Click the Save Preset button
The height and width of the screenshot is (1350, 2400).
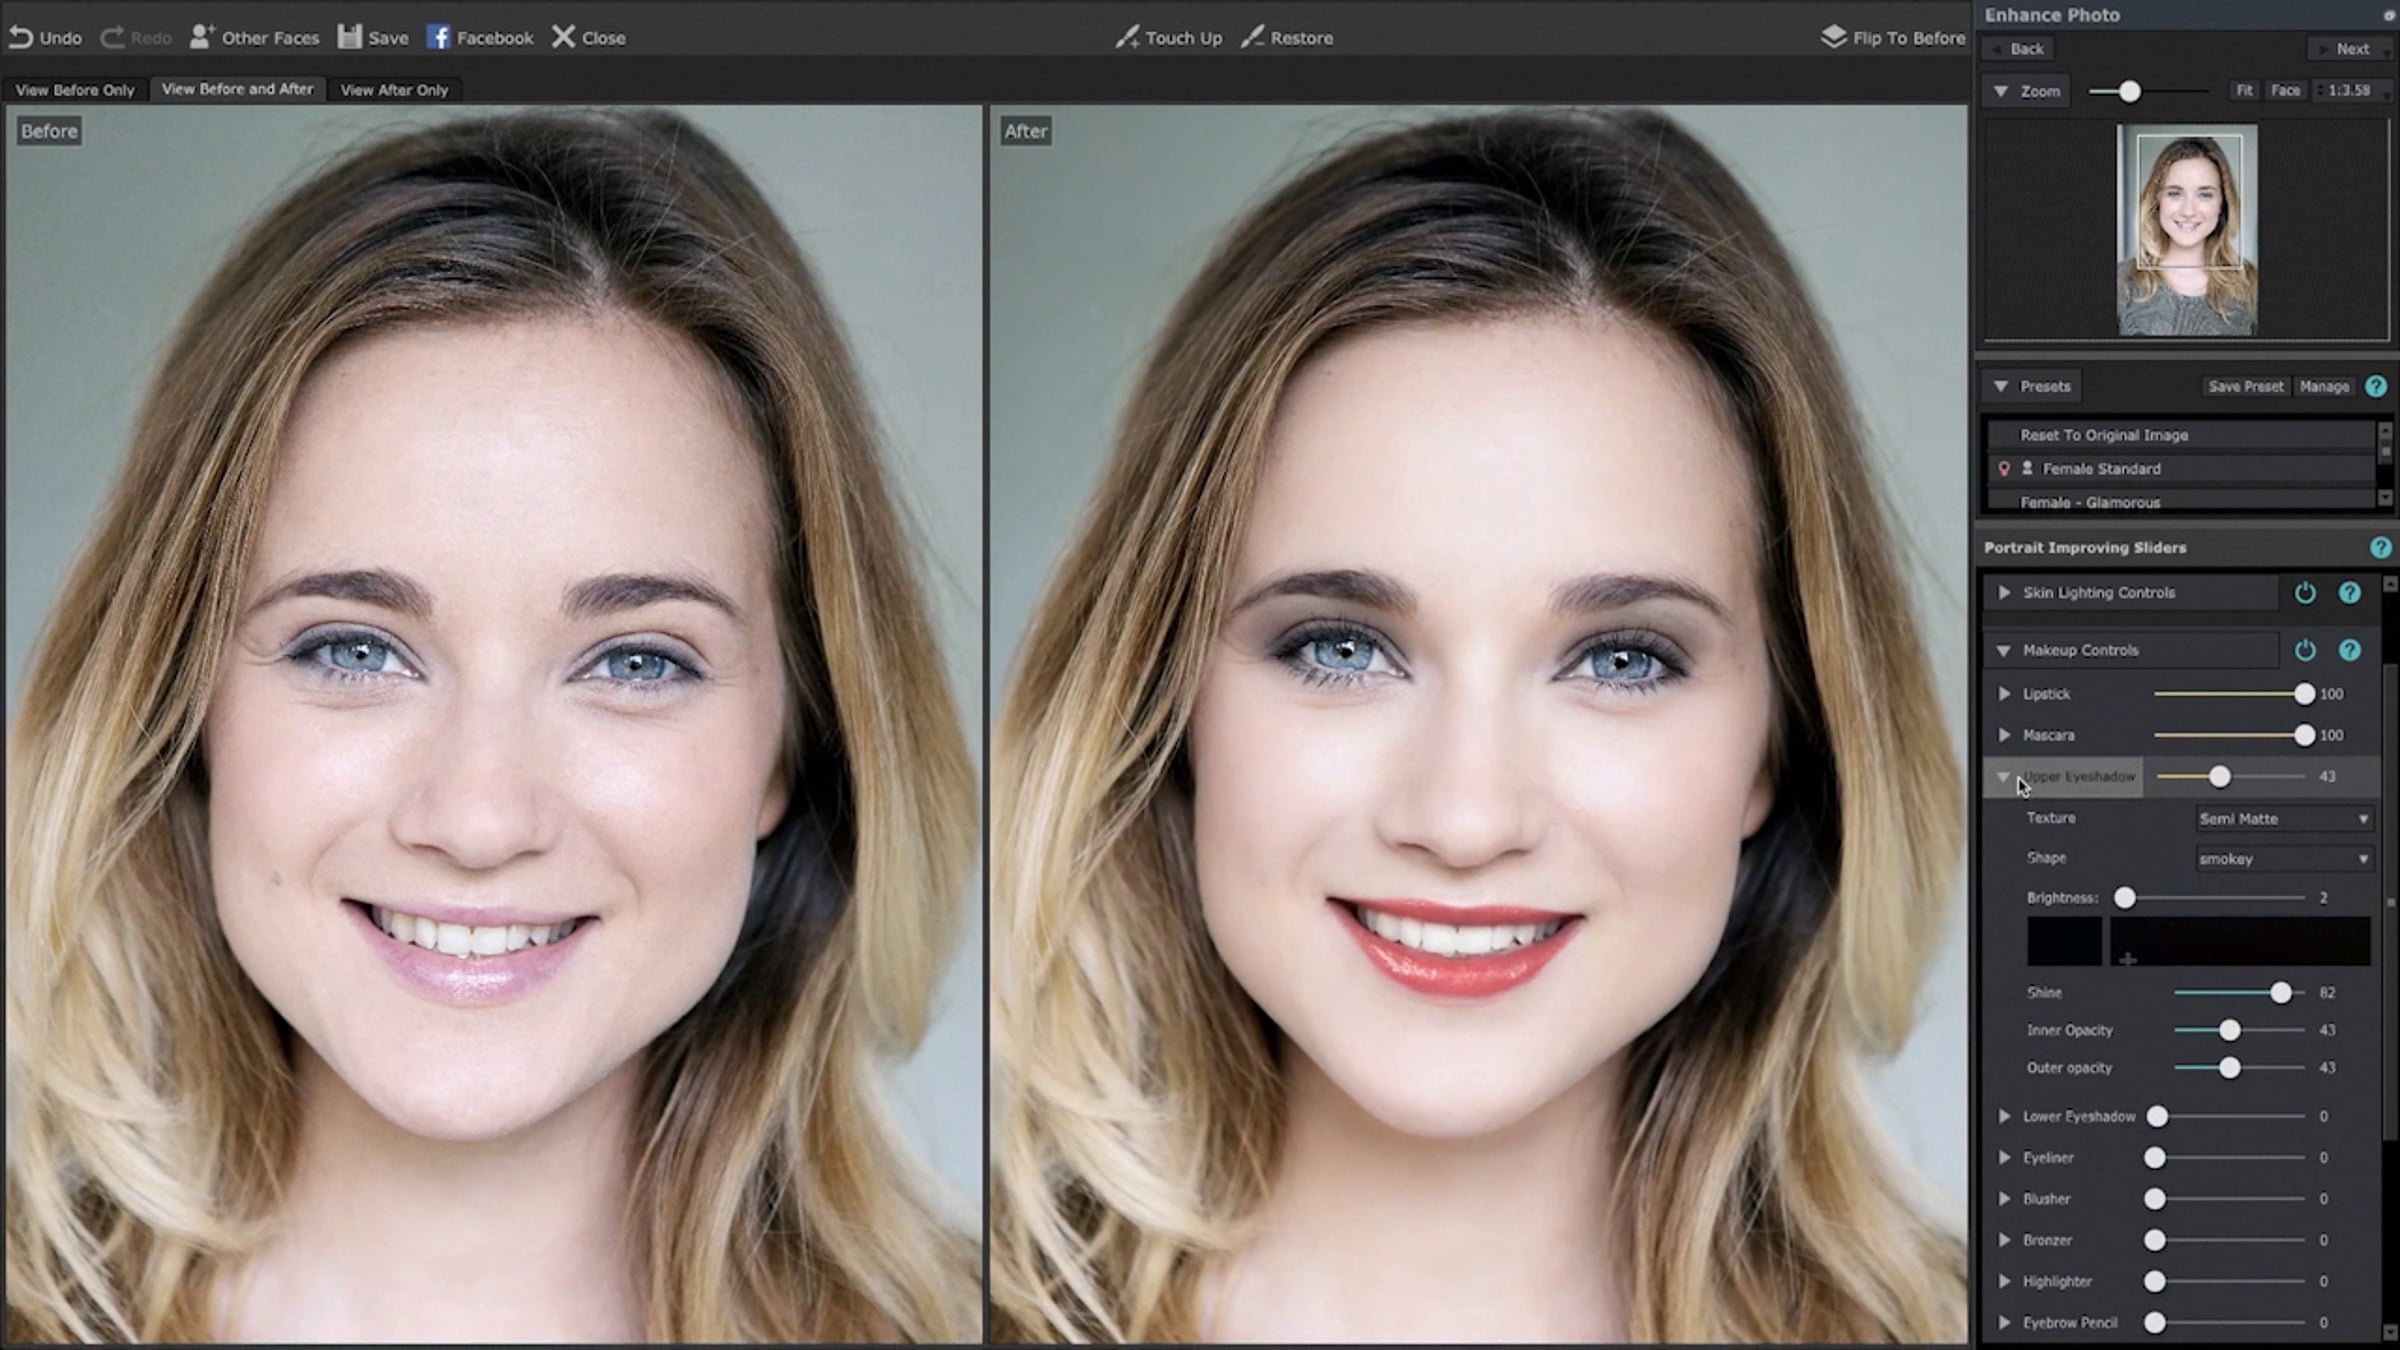[2245, 386]
